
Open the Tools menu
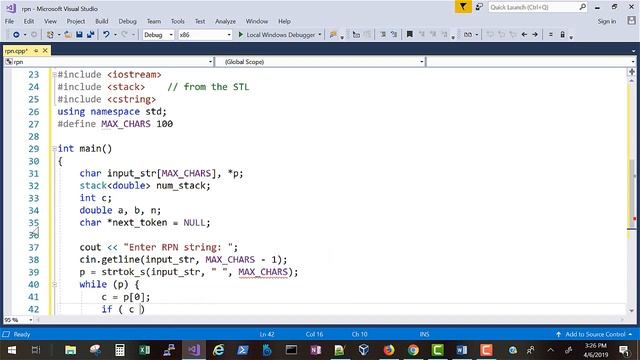click(x=178, y=21)
